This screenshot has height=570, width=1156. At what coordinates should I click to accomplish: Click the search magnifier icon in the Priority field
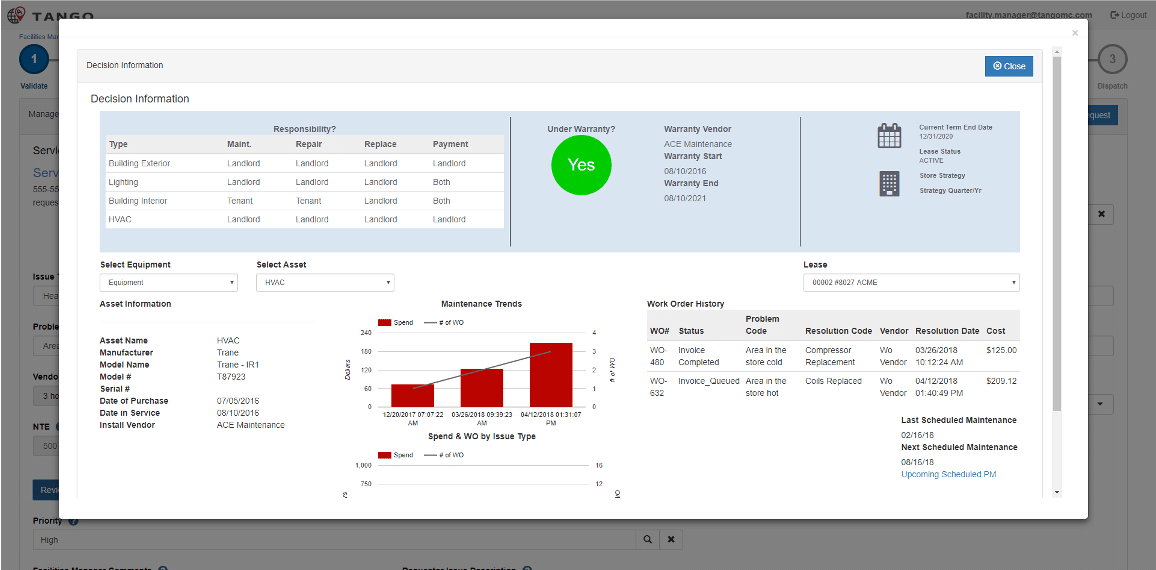click(648, 540)
